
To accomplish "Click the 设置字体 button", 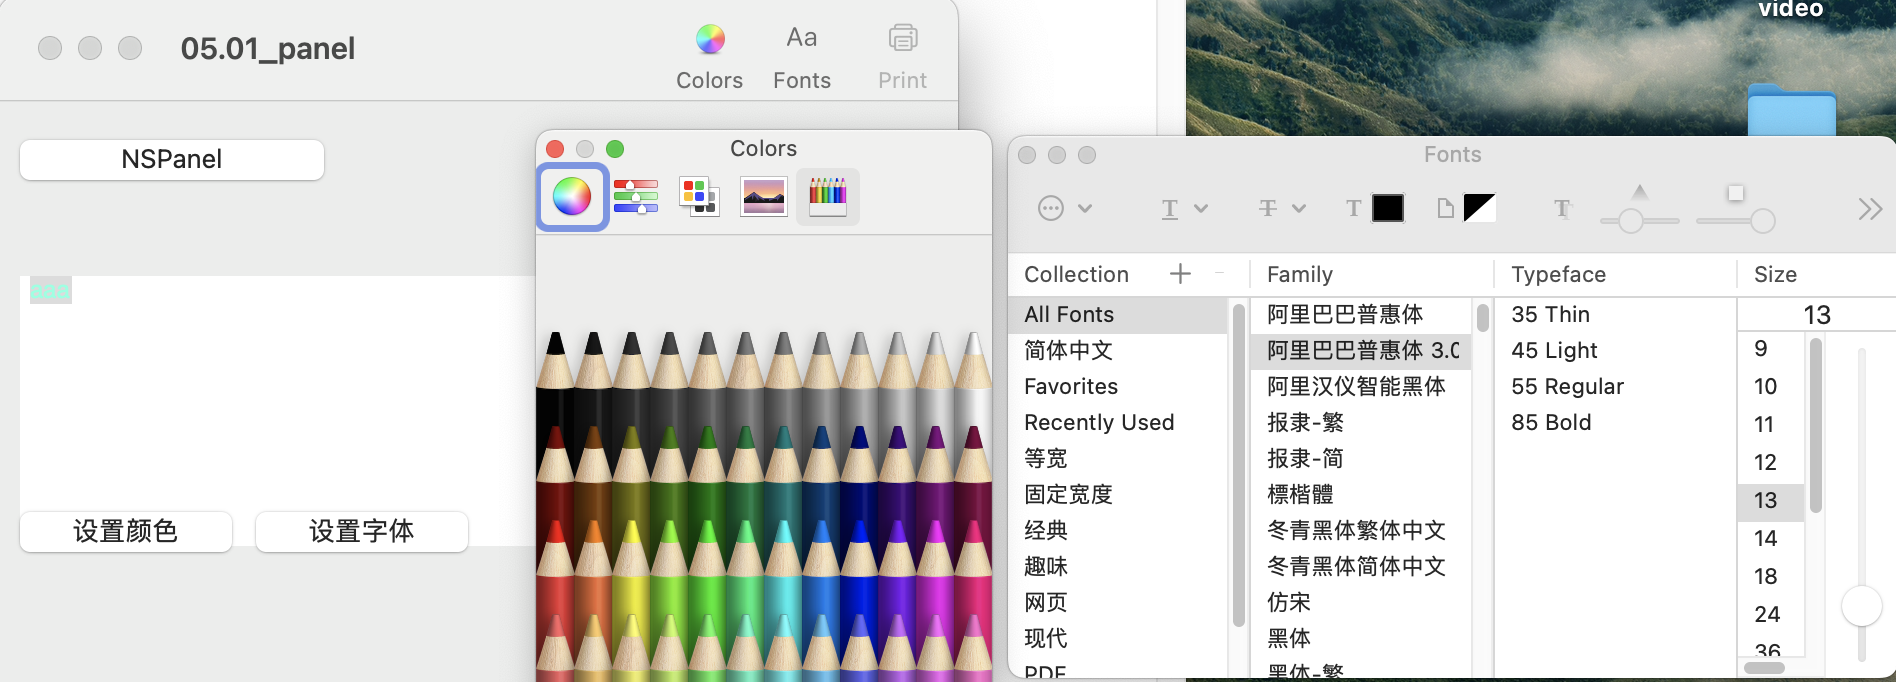I will [x=362, y=531].
